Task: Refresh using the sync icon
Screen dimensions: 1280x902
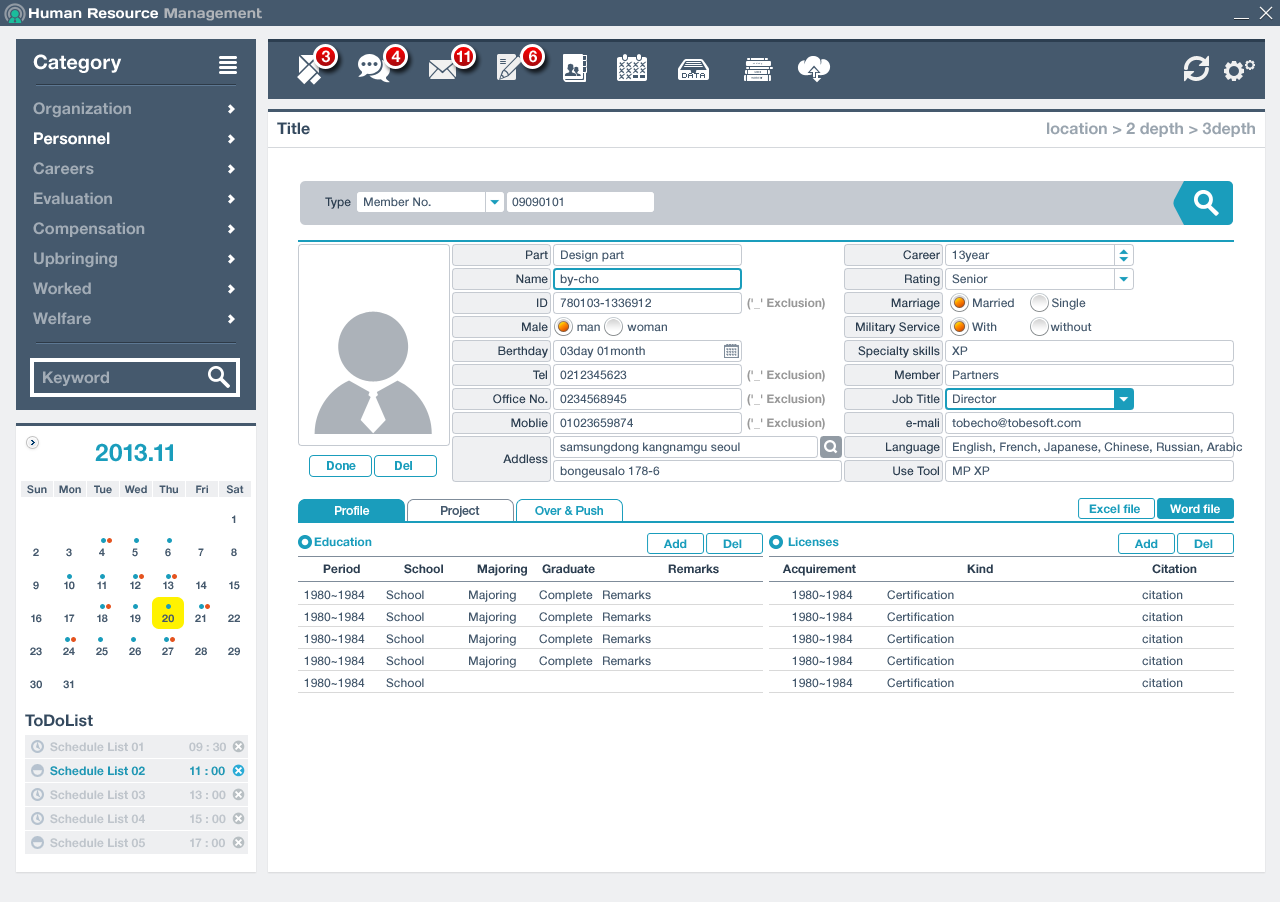Action: pos(1196,69)
